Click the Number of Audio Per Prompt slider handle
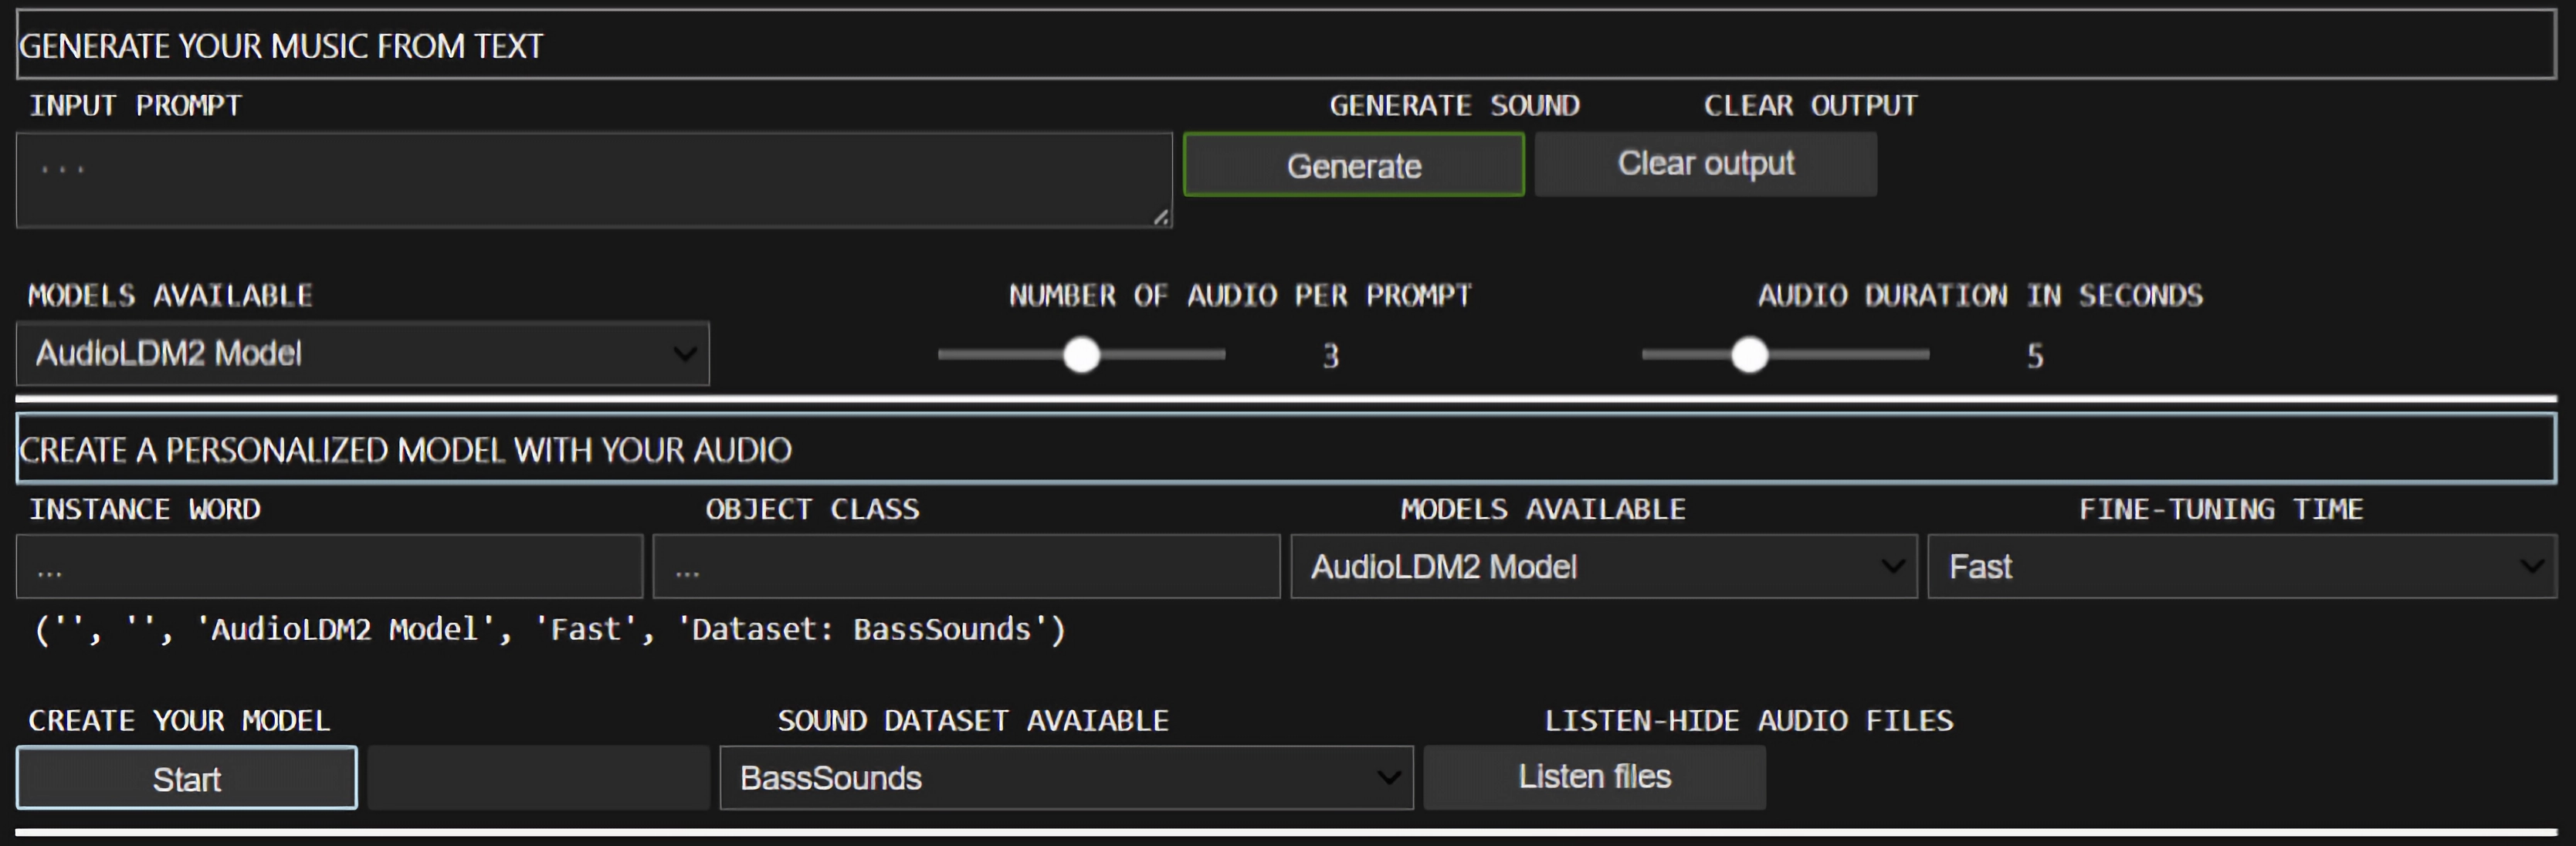This screenshot has height=846, width=2576. pos(1081,355)
